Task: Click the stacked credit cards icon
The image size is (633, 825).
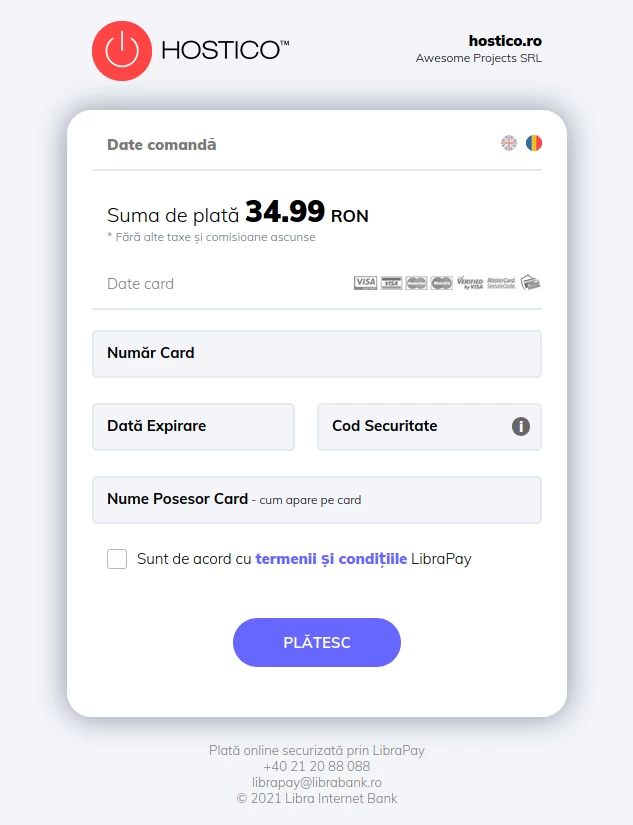Action: pyautogui.click(x=530, y=283)
